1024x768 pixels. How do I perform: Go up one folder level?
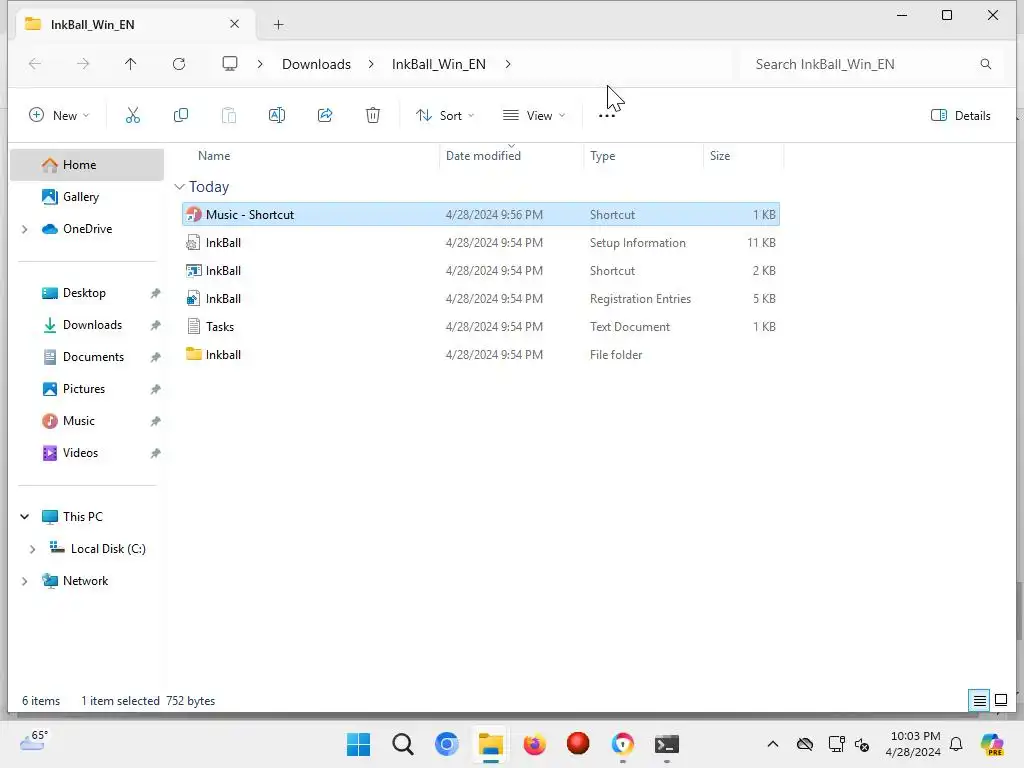(131, 64)
